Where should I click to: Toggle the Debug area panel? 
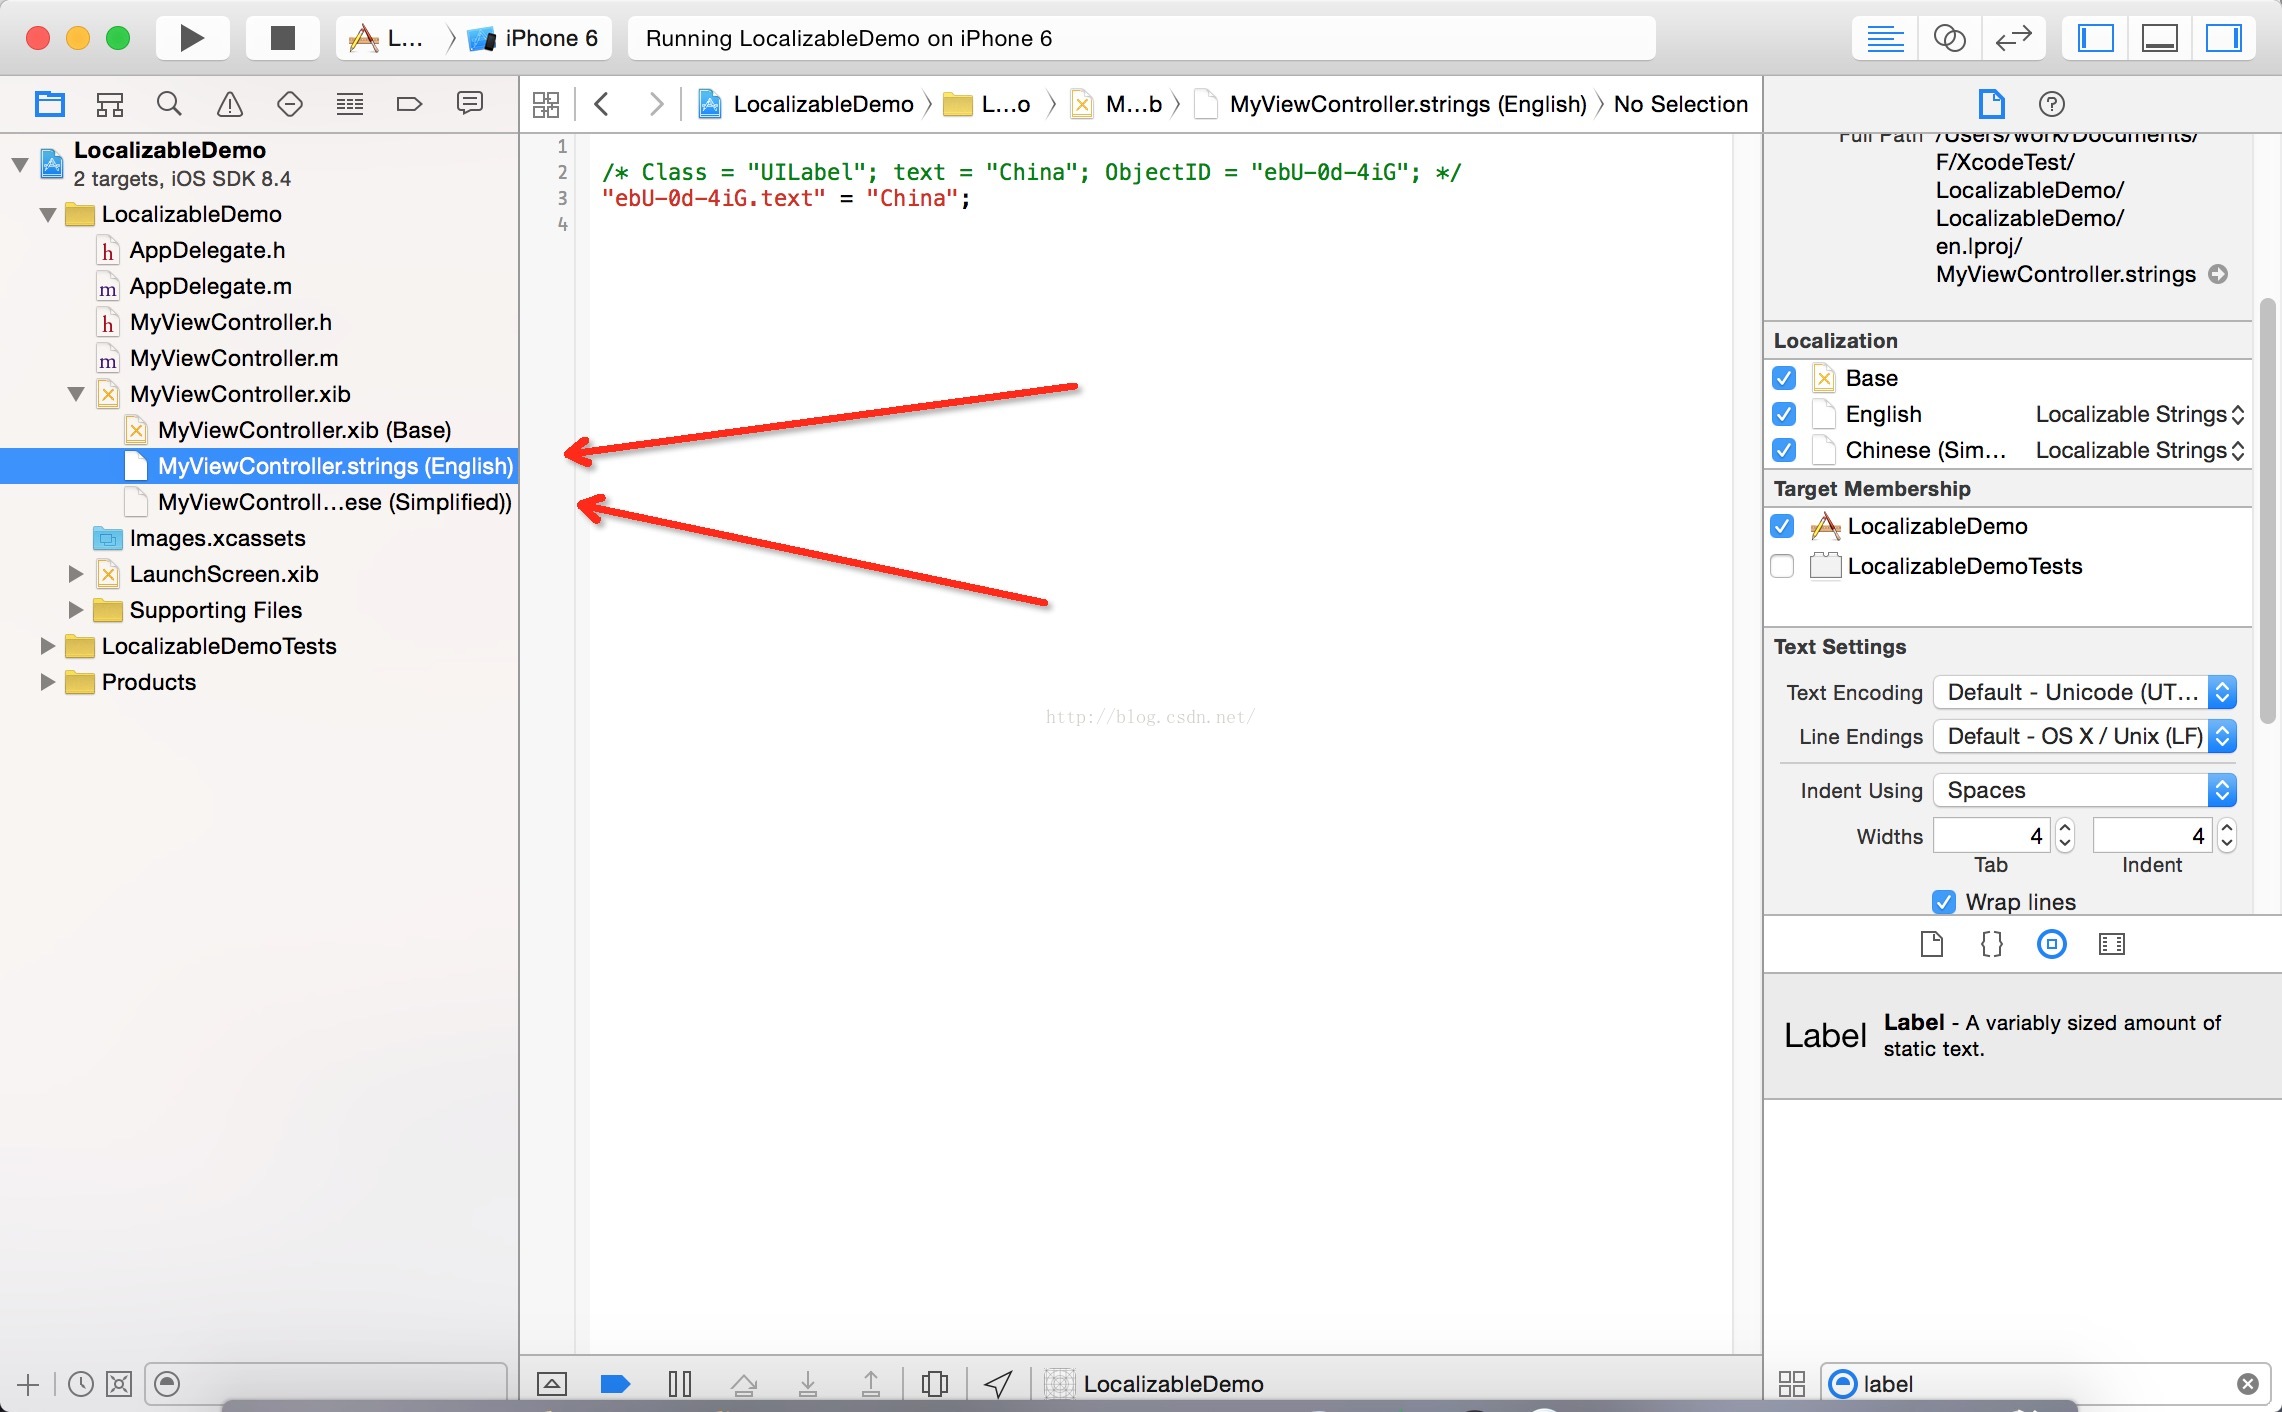pyautogui.click(x=2160, y=38)
